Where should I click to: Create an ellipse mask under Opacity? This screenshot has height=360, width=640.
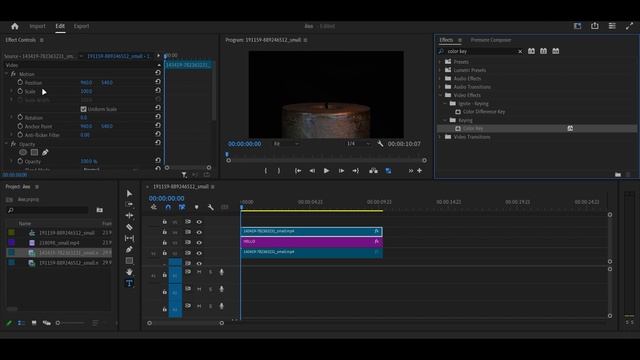click(x=23, y=152)
